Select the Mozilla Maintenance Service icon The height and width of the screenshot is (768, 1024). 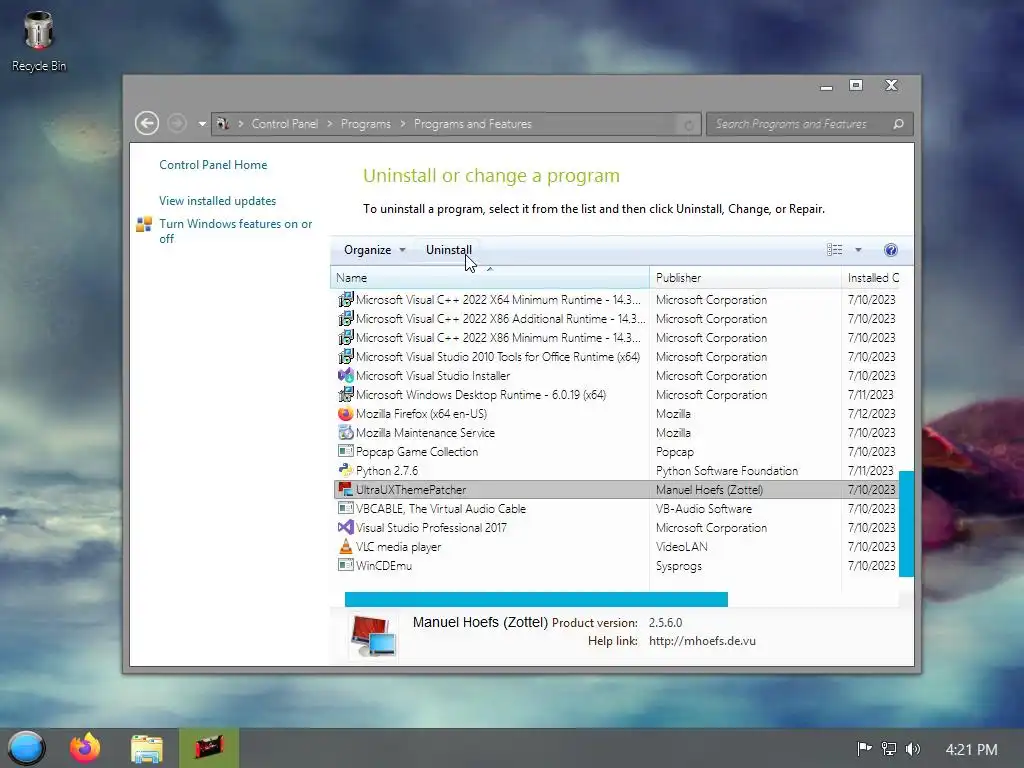click(345, 432)
